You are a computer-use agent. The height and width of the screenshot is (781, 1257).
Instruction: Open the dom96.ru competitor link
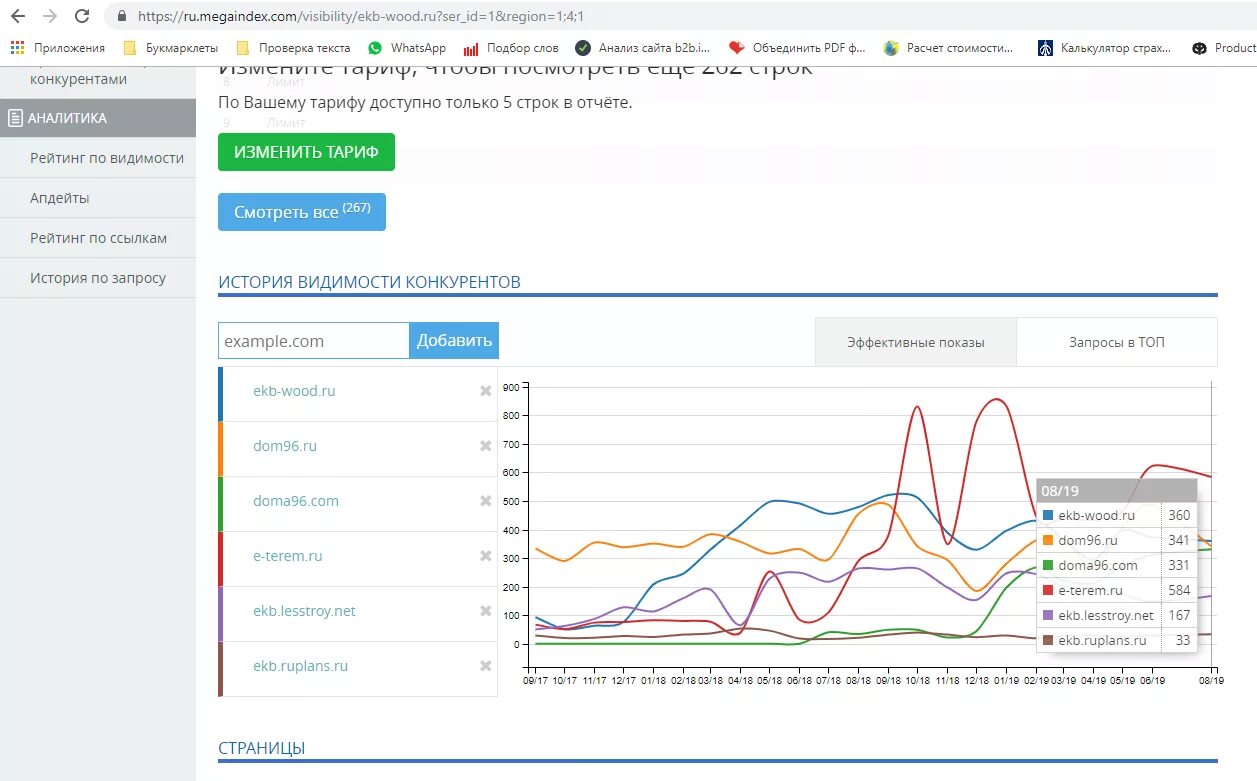(x=285, y=446)
